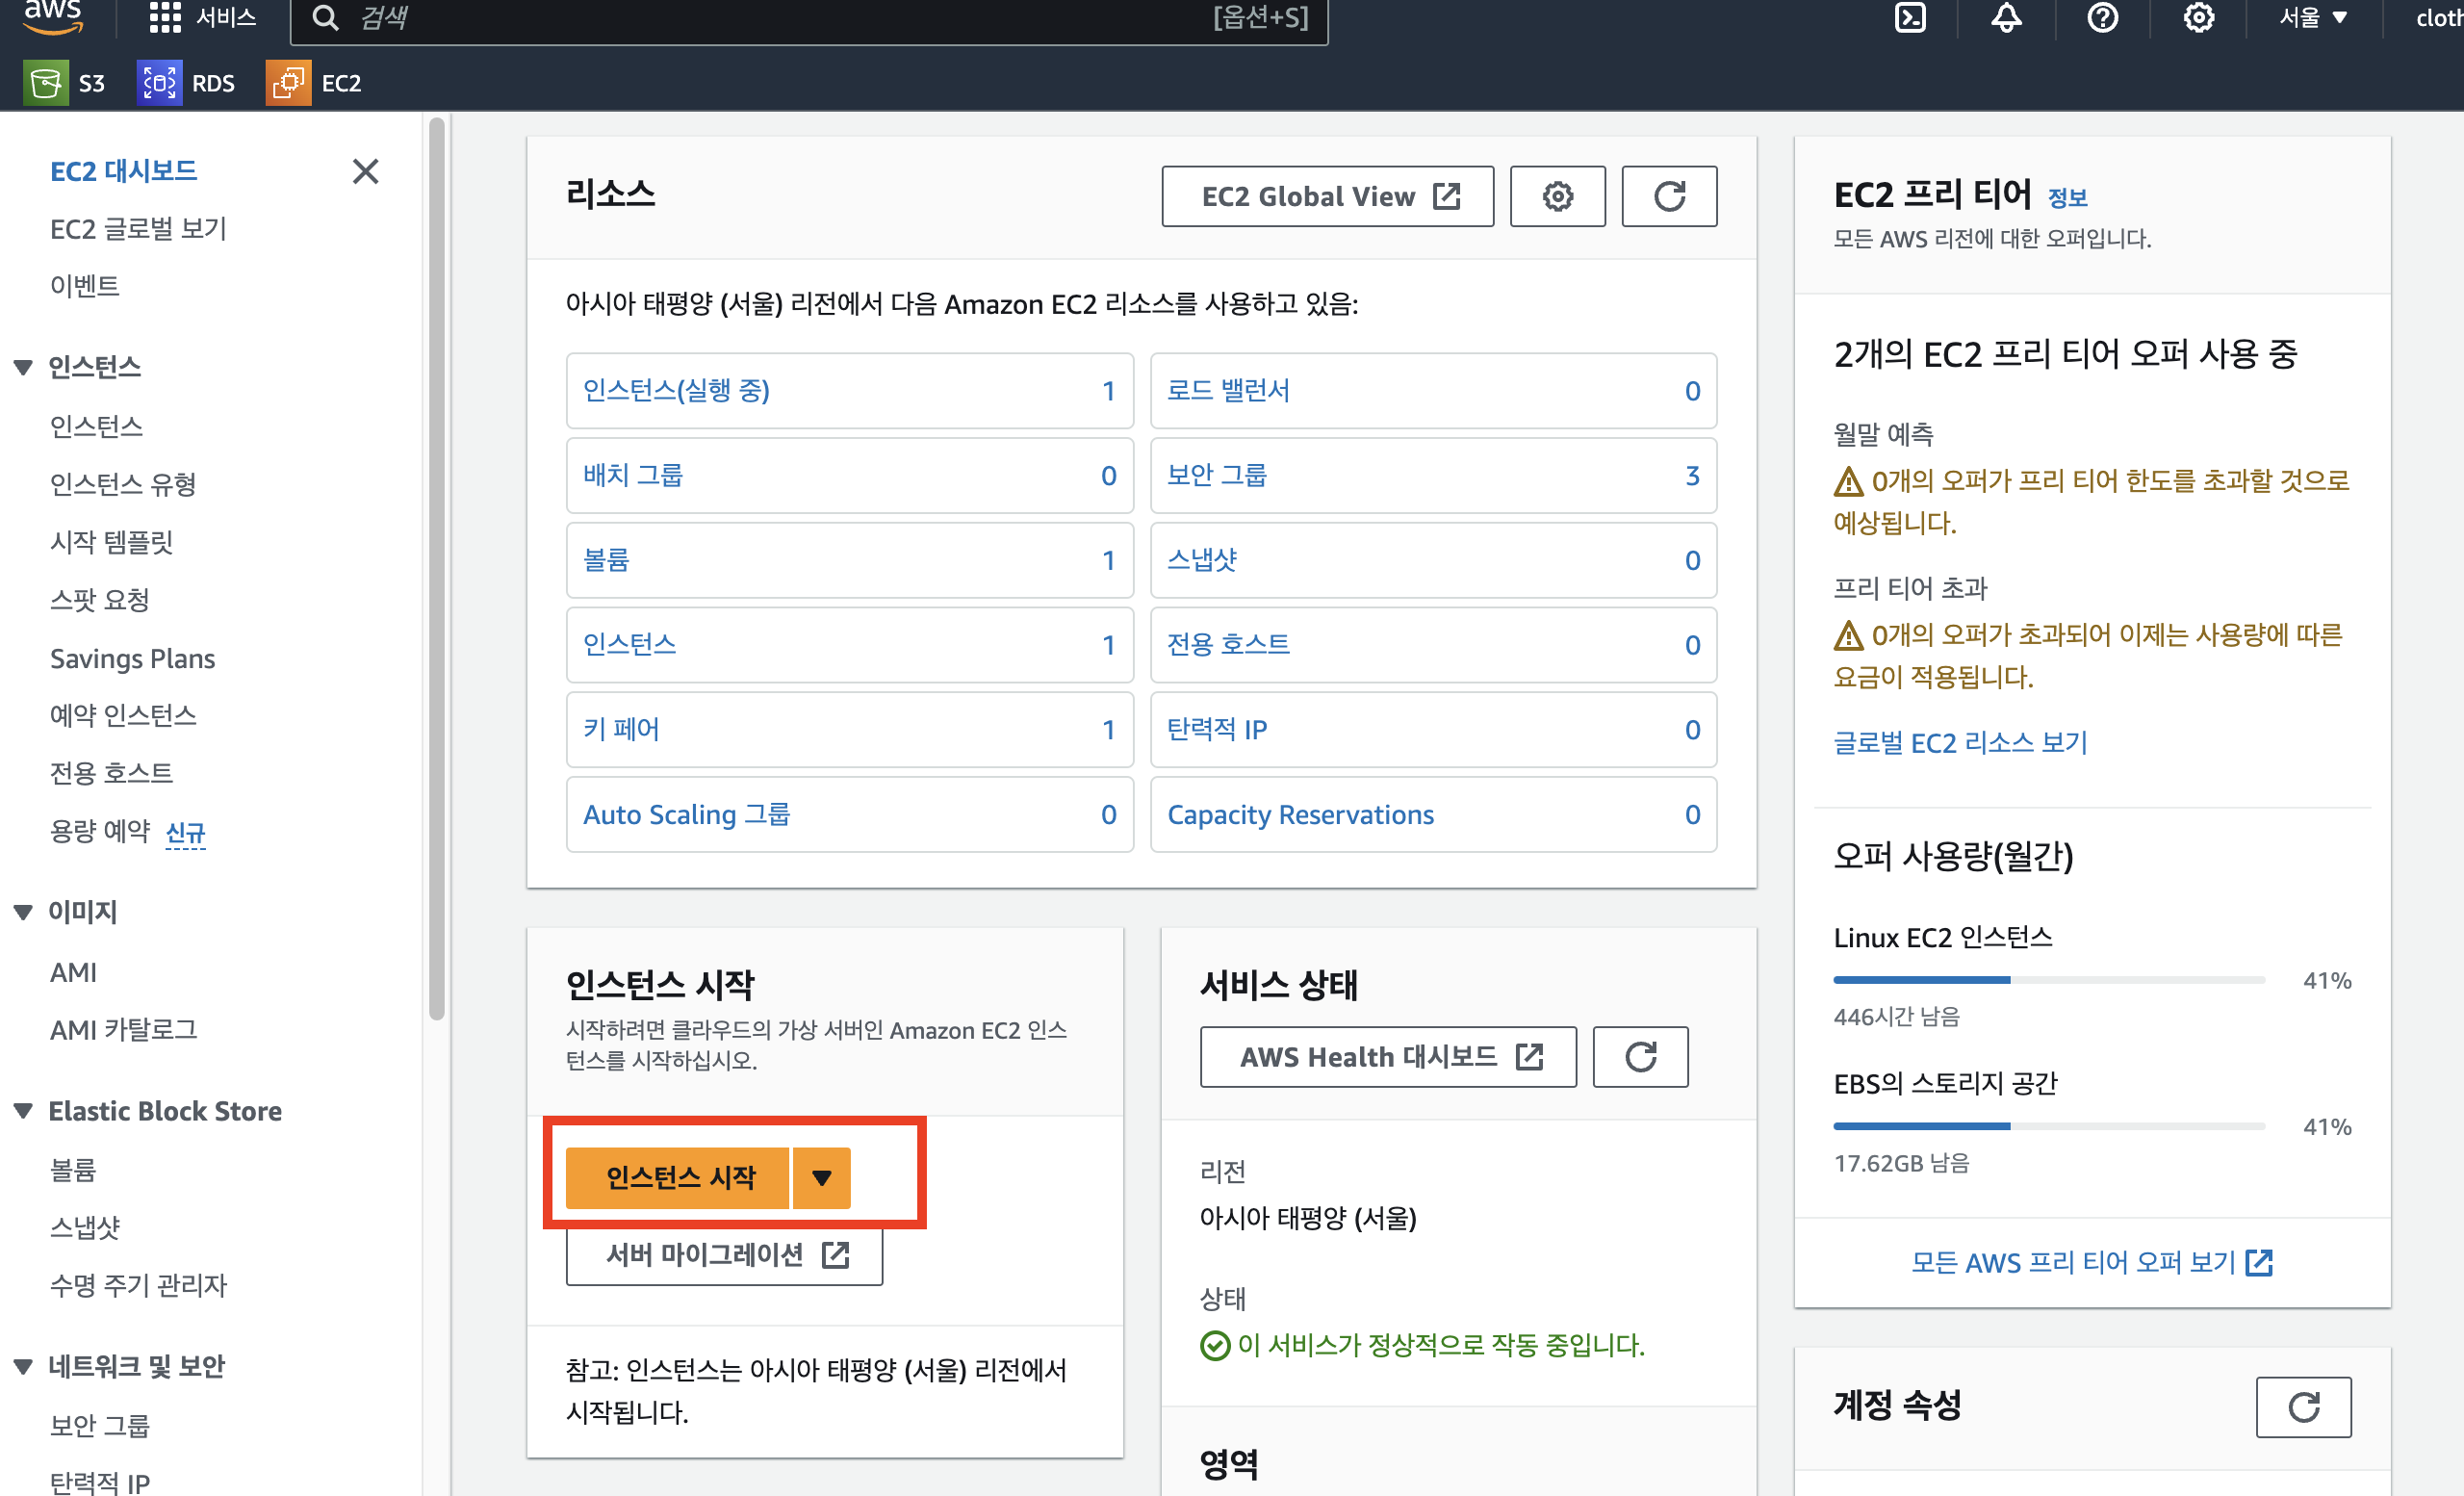Open AMI in the sidebar
The image size is (2464, 1496).
point(73,971)
